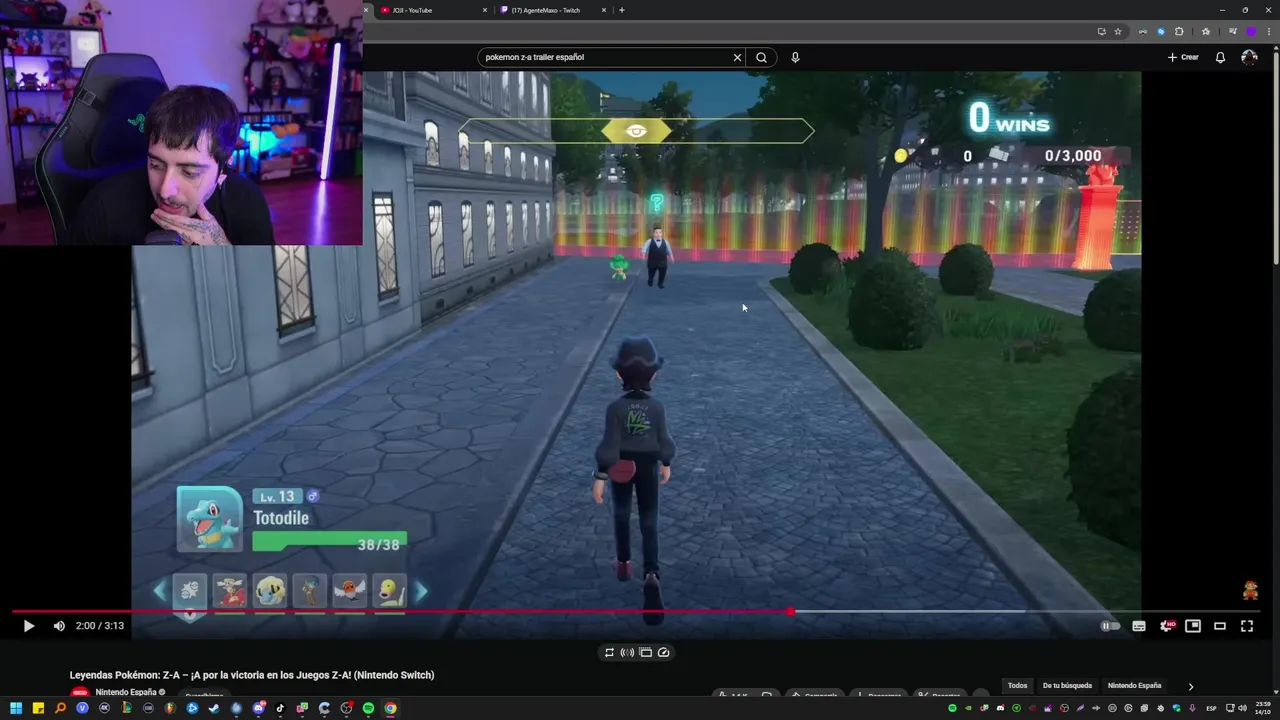Screen dimensions: 1280x720
Task: Toggle loop button below video
Action: [609, 652]
